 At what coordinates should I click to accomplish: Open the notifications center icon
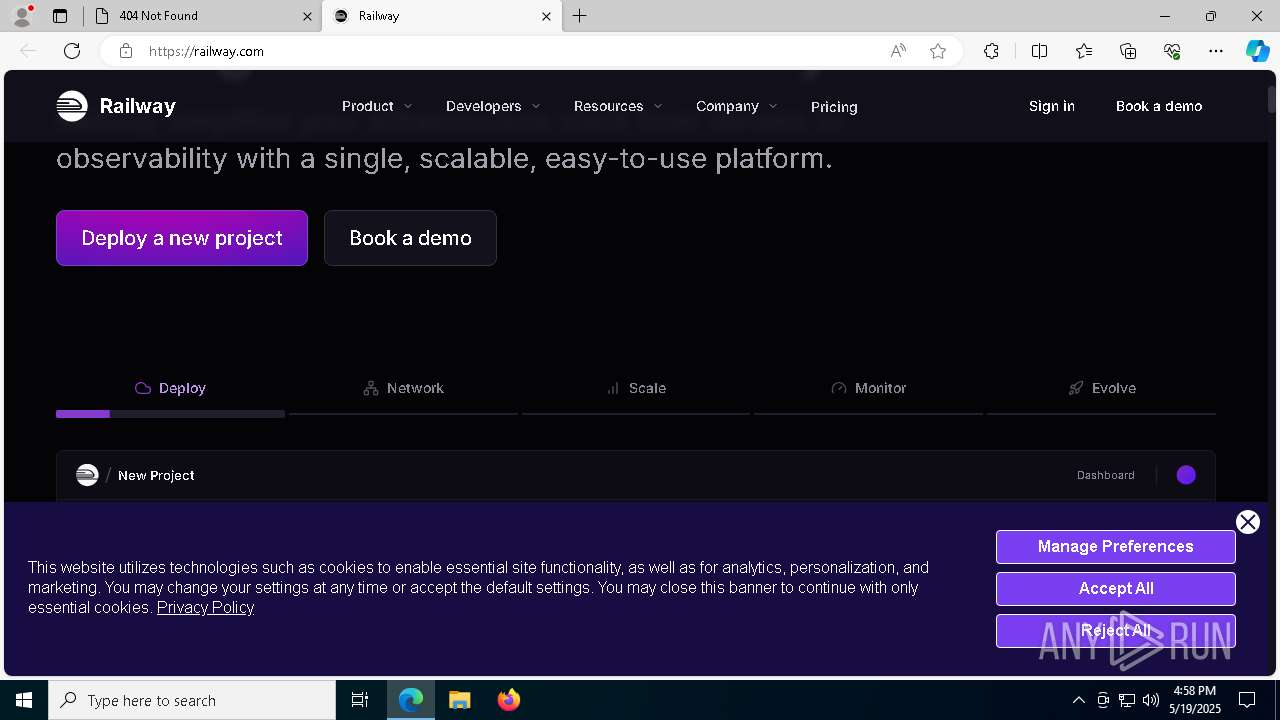pyautogui.click(x=1247, y=700)
